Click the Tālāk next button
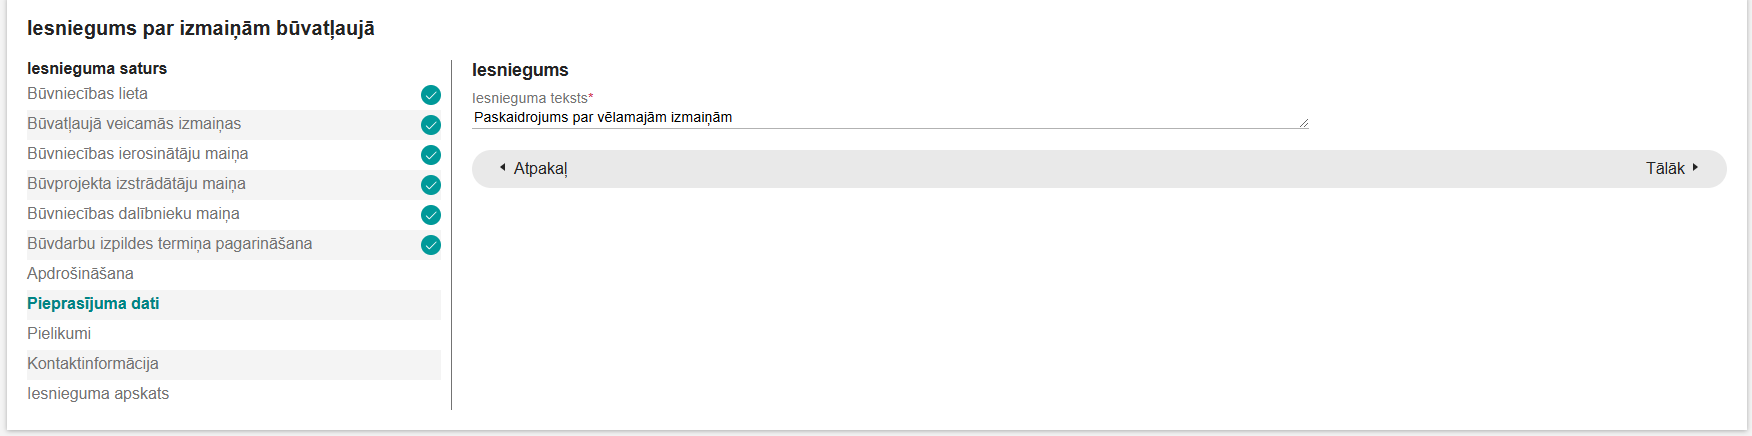The width and height of the screenshot is (1752, 436). coord(1672,169)
